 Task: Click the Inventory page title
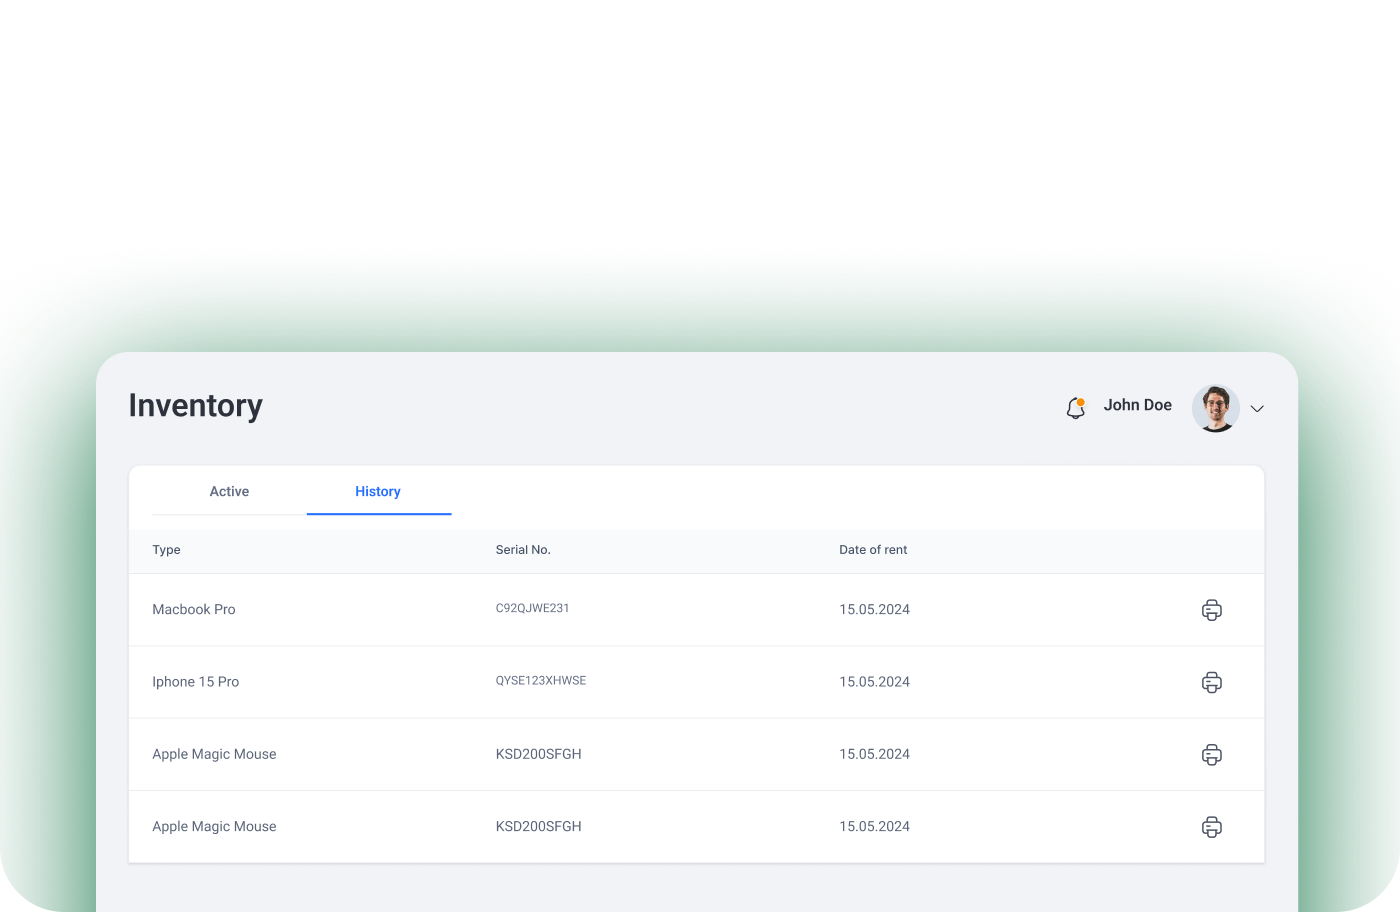pyautogui.click(x=196, y=406)
